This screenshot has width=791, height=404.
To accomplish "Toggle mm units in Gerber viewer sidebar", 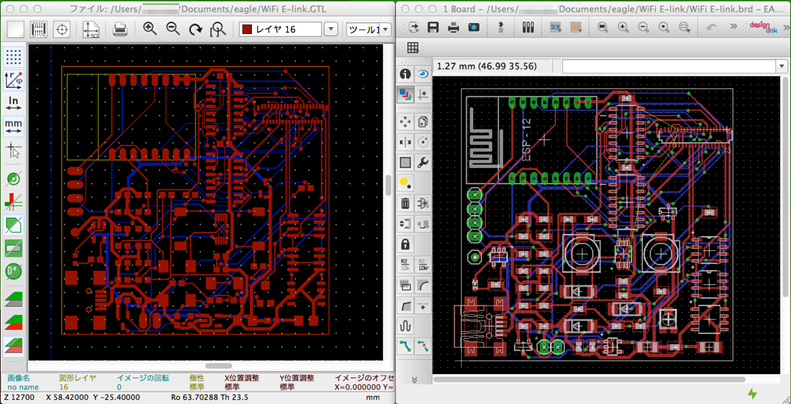I will [15, 126].
